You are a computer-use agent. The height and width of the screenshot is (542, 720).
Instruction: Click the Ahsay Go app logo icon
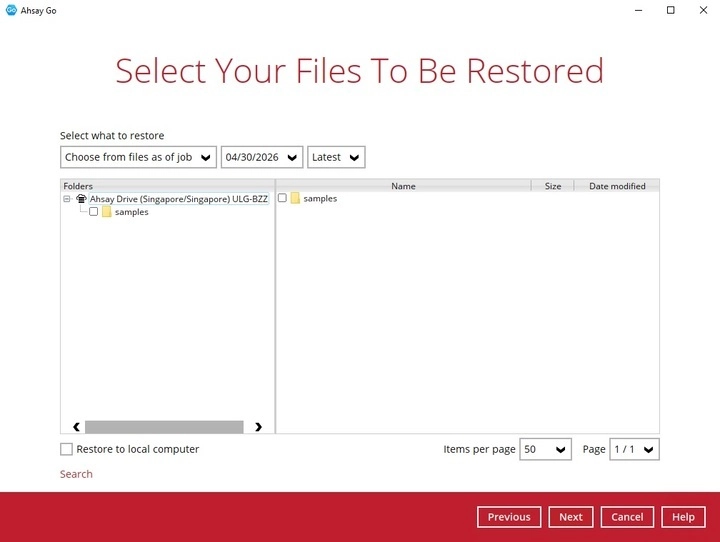coord(11,10)
